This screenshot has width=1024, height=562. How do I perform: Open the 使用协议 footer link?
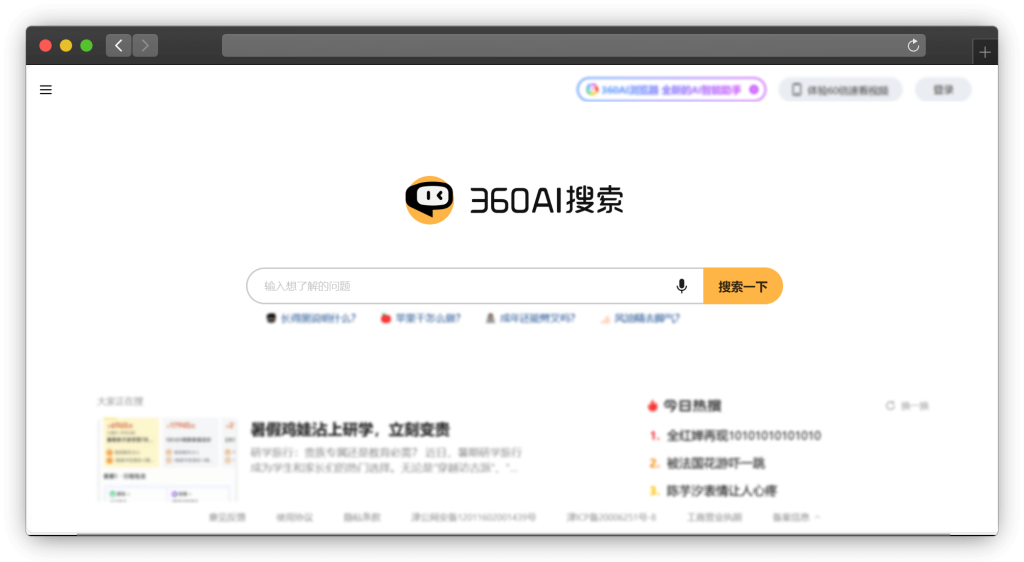[x=295, y=517]
